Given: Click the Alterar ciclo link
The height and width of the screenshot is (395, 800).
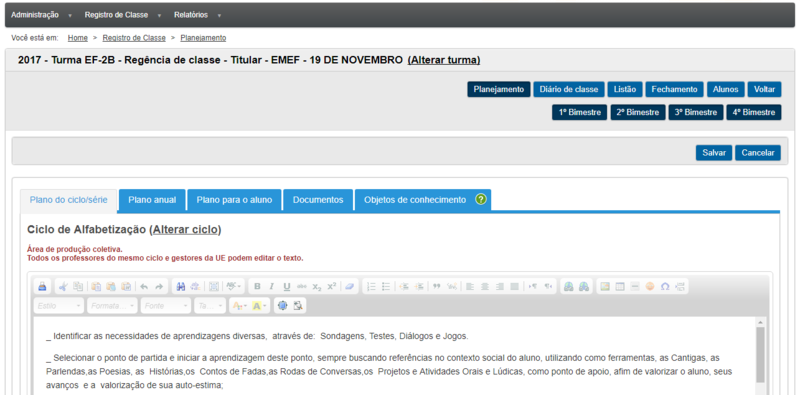Looking at the screenshot, I should click(185, 230).
